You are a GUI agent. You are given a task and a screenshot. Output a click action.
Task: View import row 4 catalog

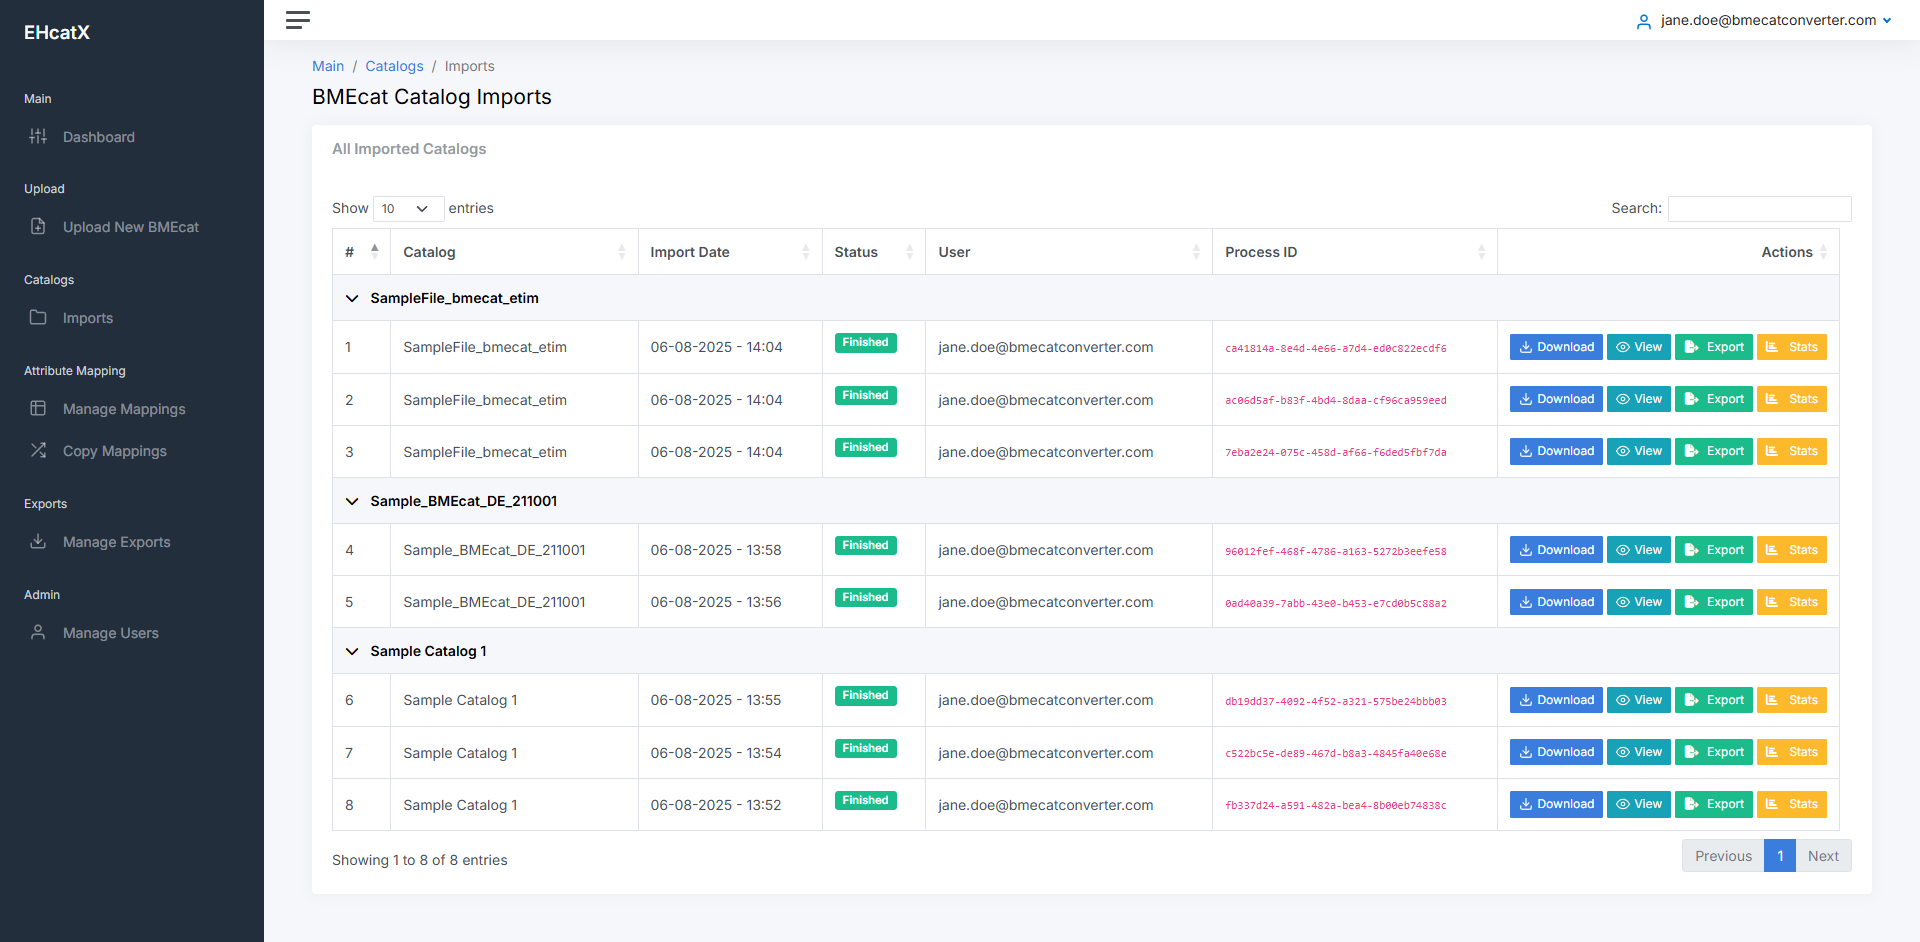pyautogui.click(x=1638, y=550)
